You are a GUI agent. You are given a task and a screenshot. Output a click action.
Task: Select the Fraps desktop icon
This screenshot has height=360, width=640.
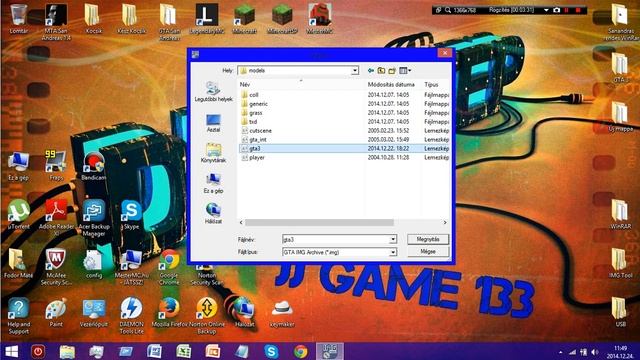pyautogui.click(x=56, y=165)
